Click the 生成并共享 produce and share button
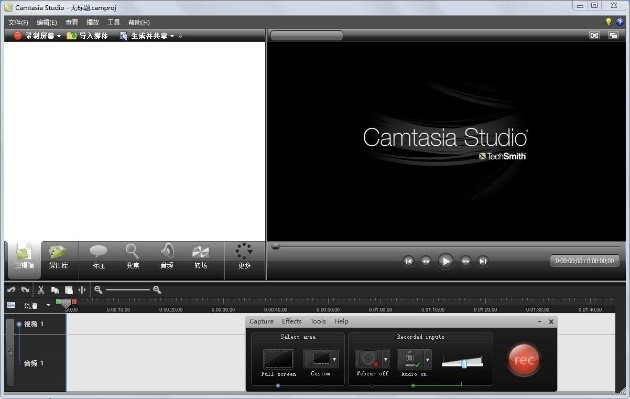Screen dimensions: 630x399 pyautogui.click(x=144, y=36)
